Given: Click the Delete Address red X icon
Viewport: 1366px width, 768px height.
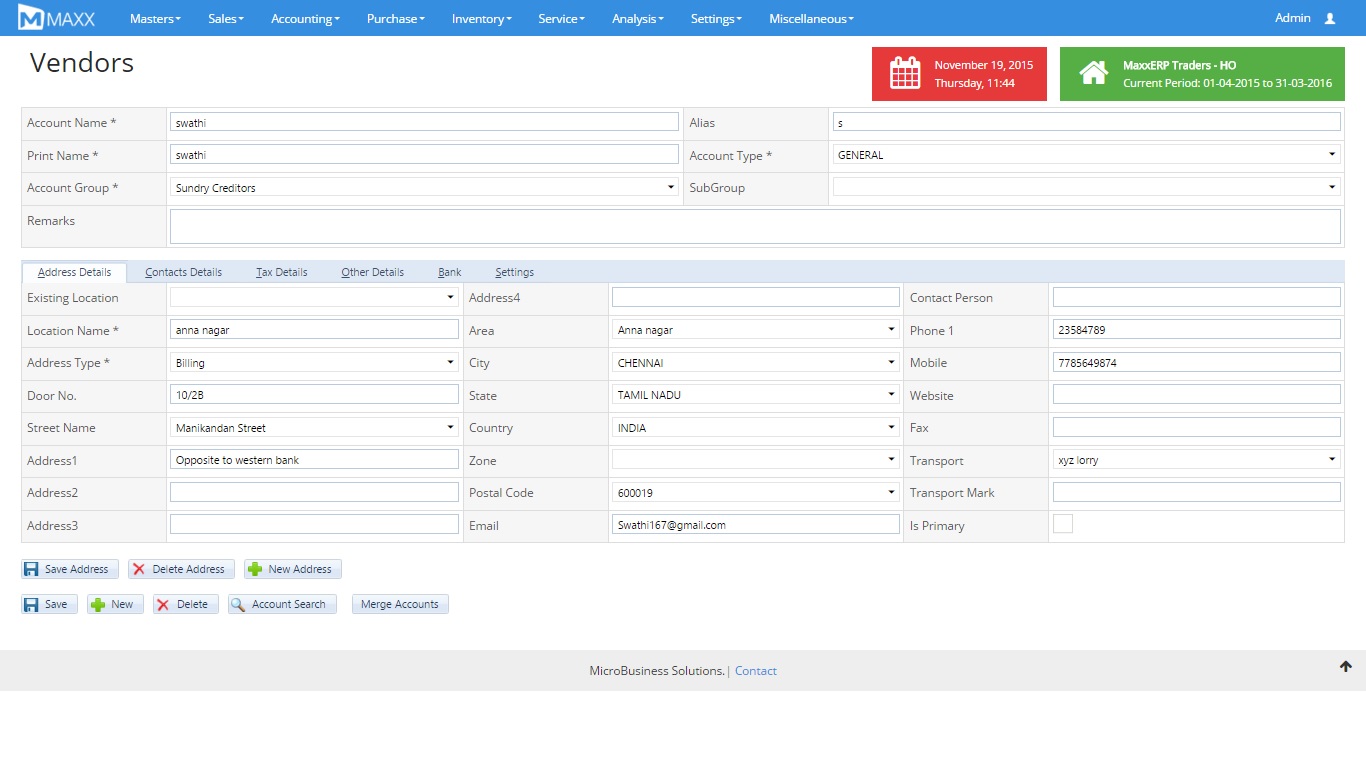Looking at the screenshot, I should pyautogui.click(x=139, y=569).
